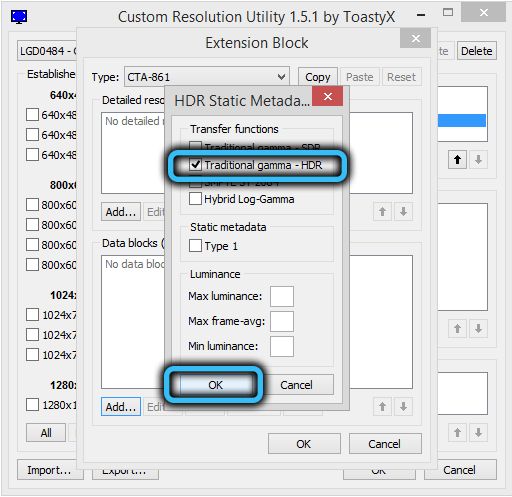
Task: Open the Type CTA-861 dropdown
Action: coord(207,77)
